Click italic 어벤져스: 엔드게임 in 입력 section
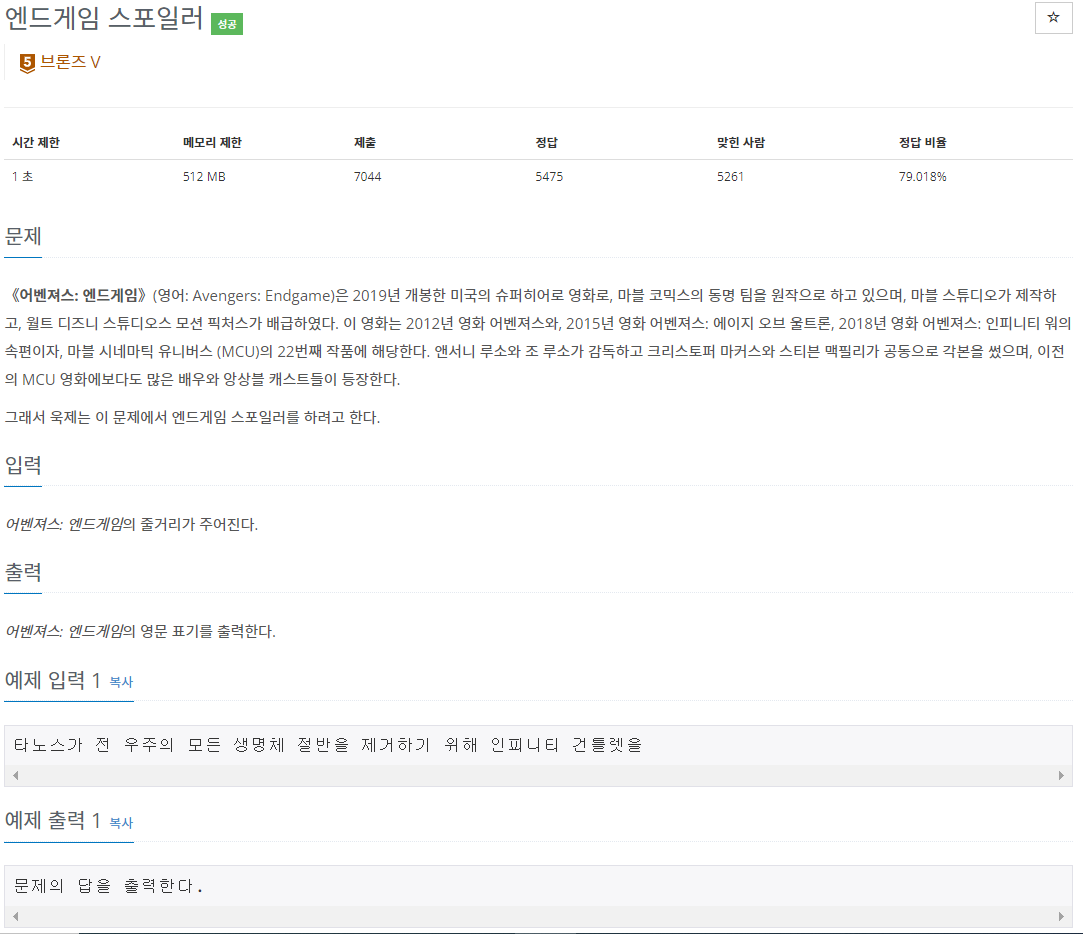 tap(64, 524)
